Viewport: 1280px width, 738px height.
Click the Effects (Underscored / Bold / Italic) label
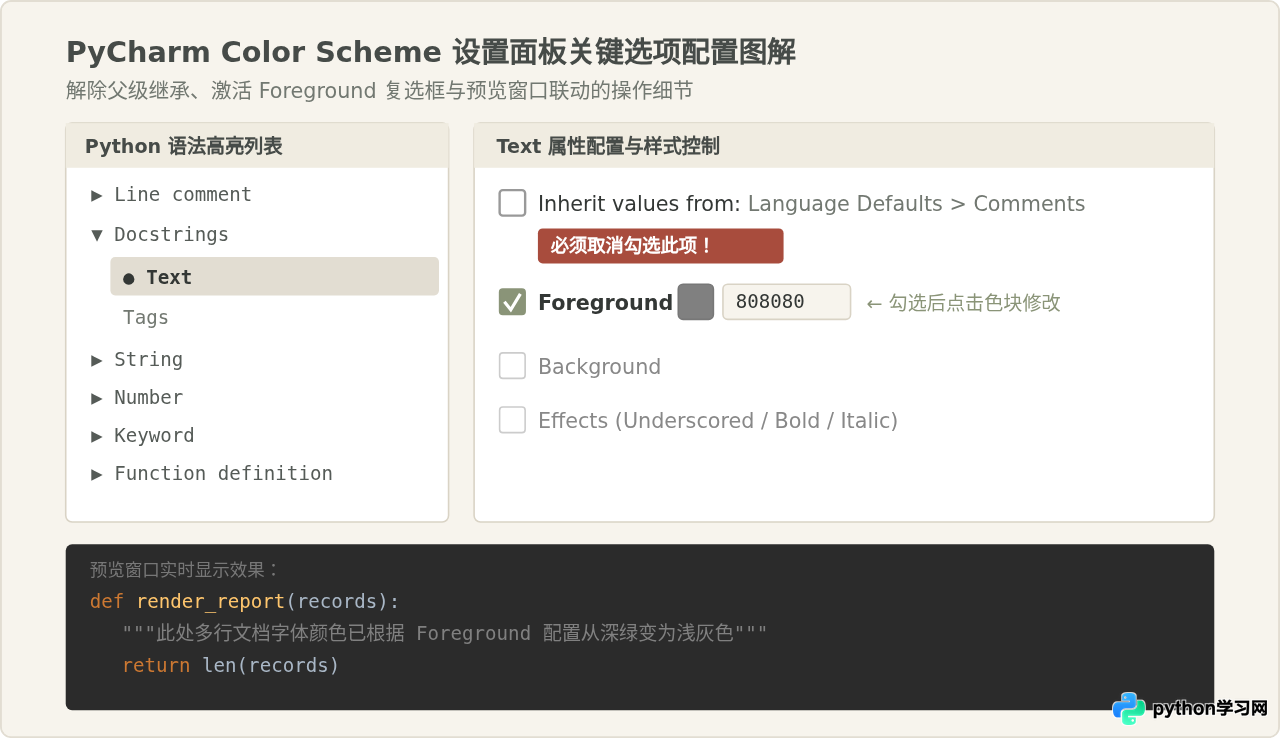tap(718, 421)
